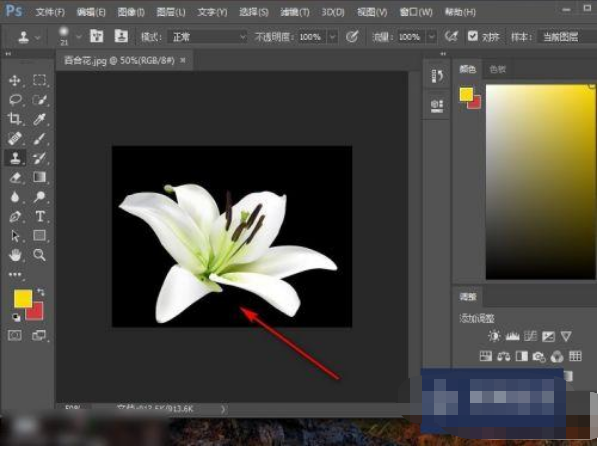
Task: Expand the toolbox double-arrow
Action: click(8, 54)
